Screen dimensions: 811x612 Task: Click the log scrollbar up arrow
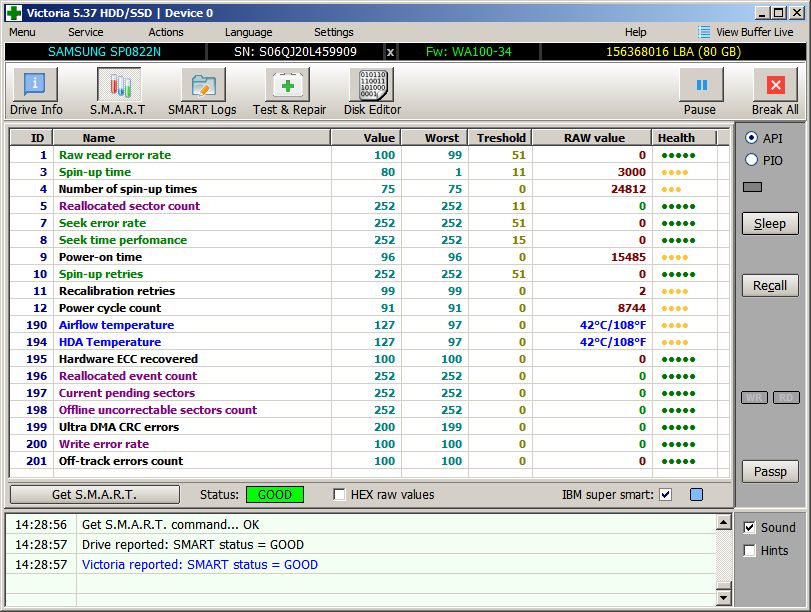pyautogui.click(x=724, y=522)
